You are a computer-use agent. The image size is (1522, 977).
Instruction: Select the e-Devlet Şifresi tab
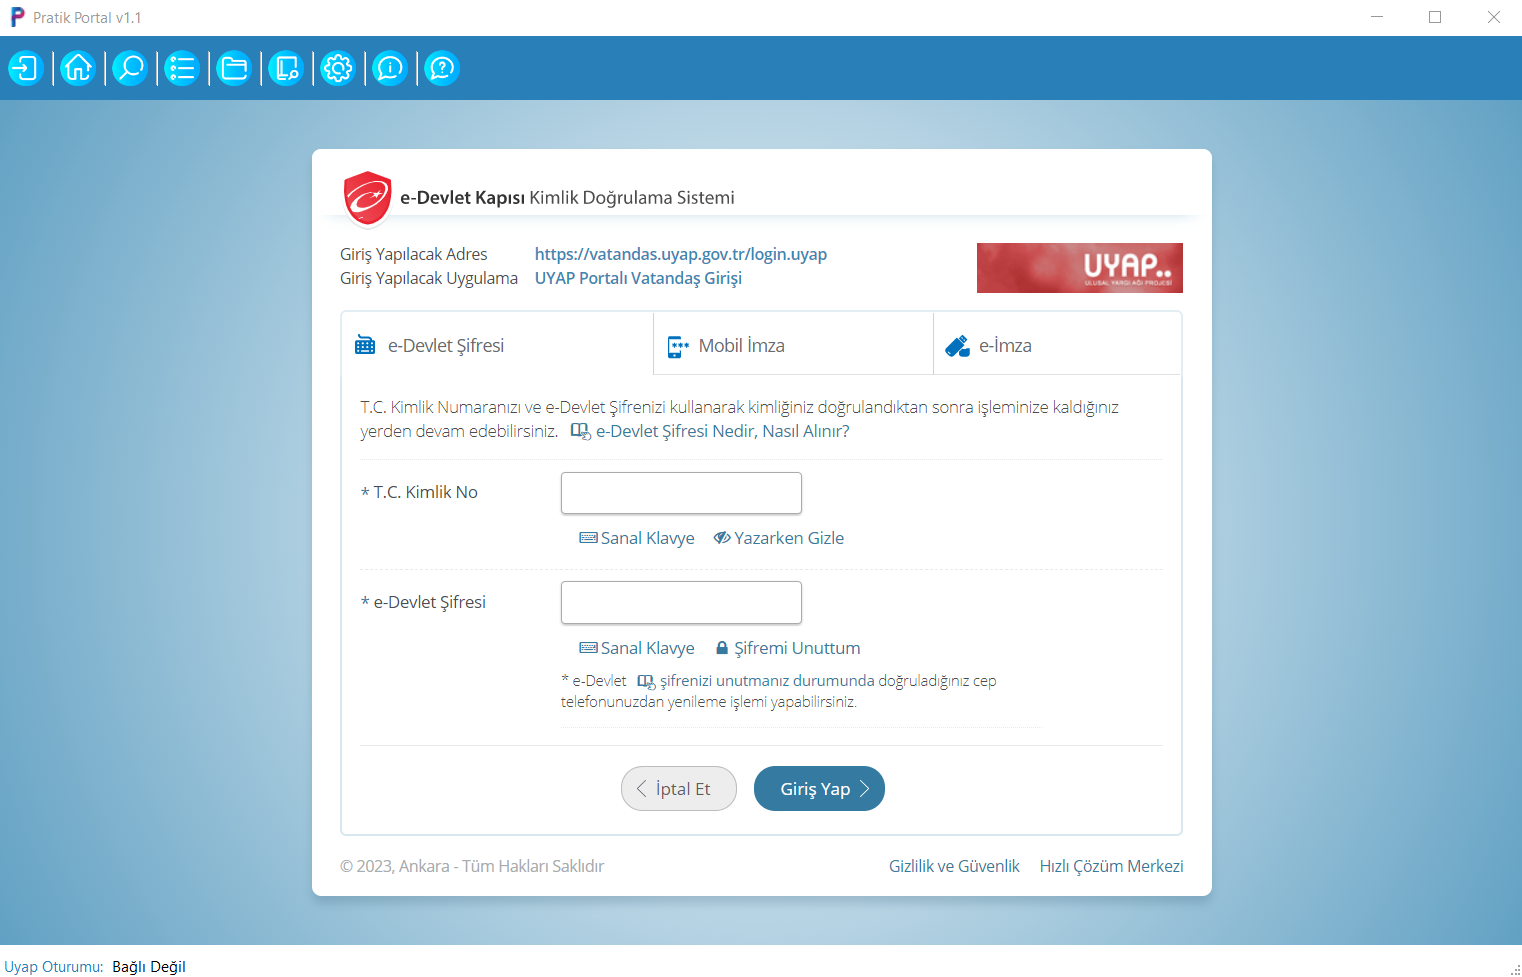[x=445, y=346]
